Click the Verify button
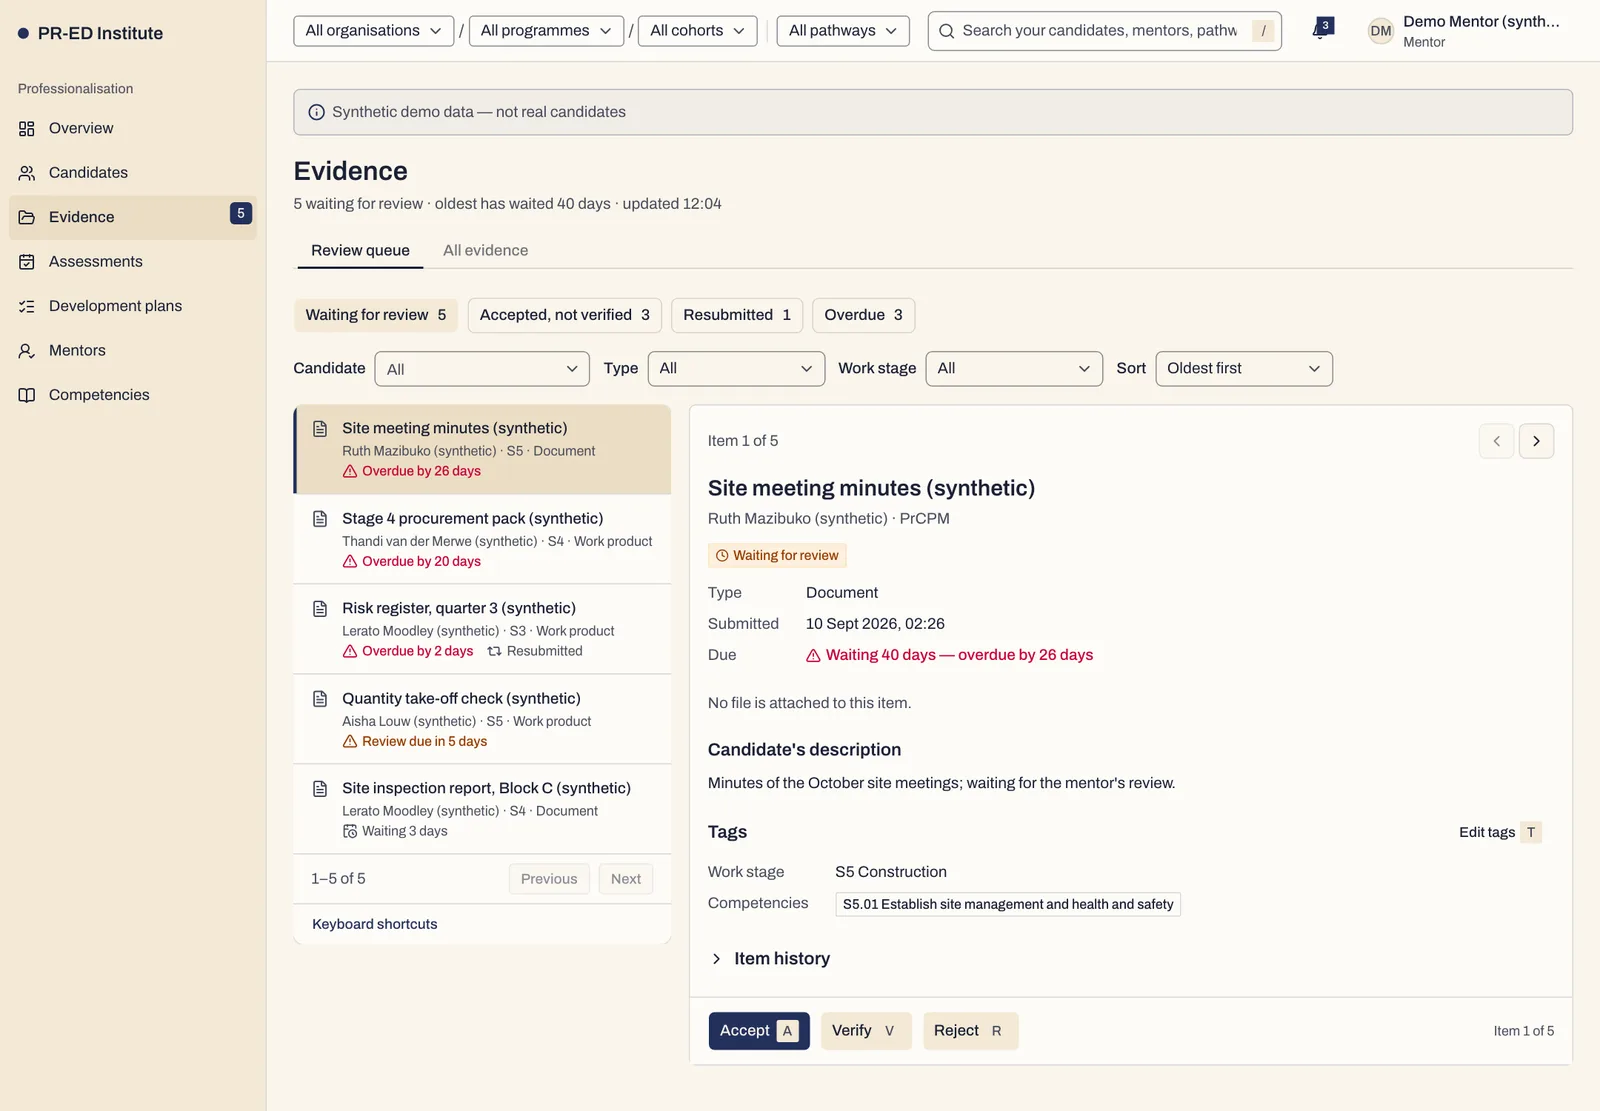This screenshot has height=1111, width=1600. point(866,1031)
